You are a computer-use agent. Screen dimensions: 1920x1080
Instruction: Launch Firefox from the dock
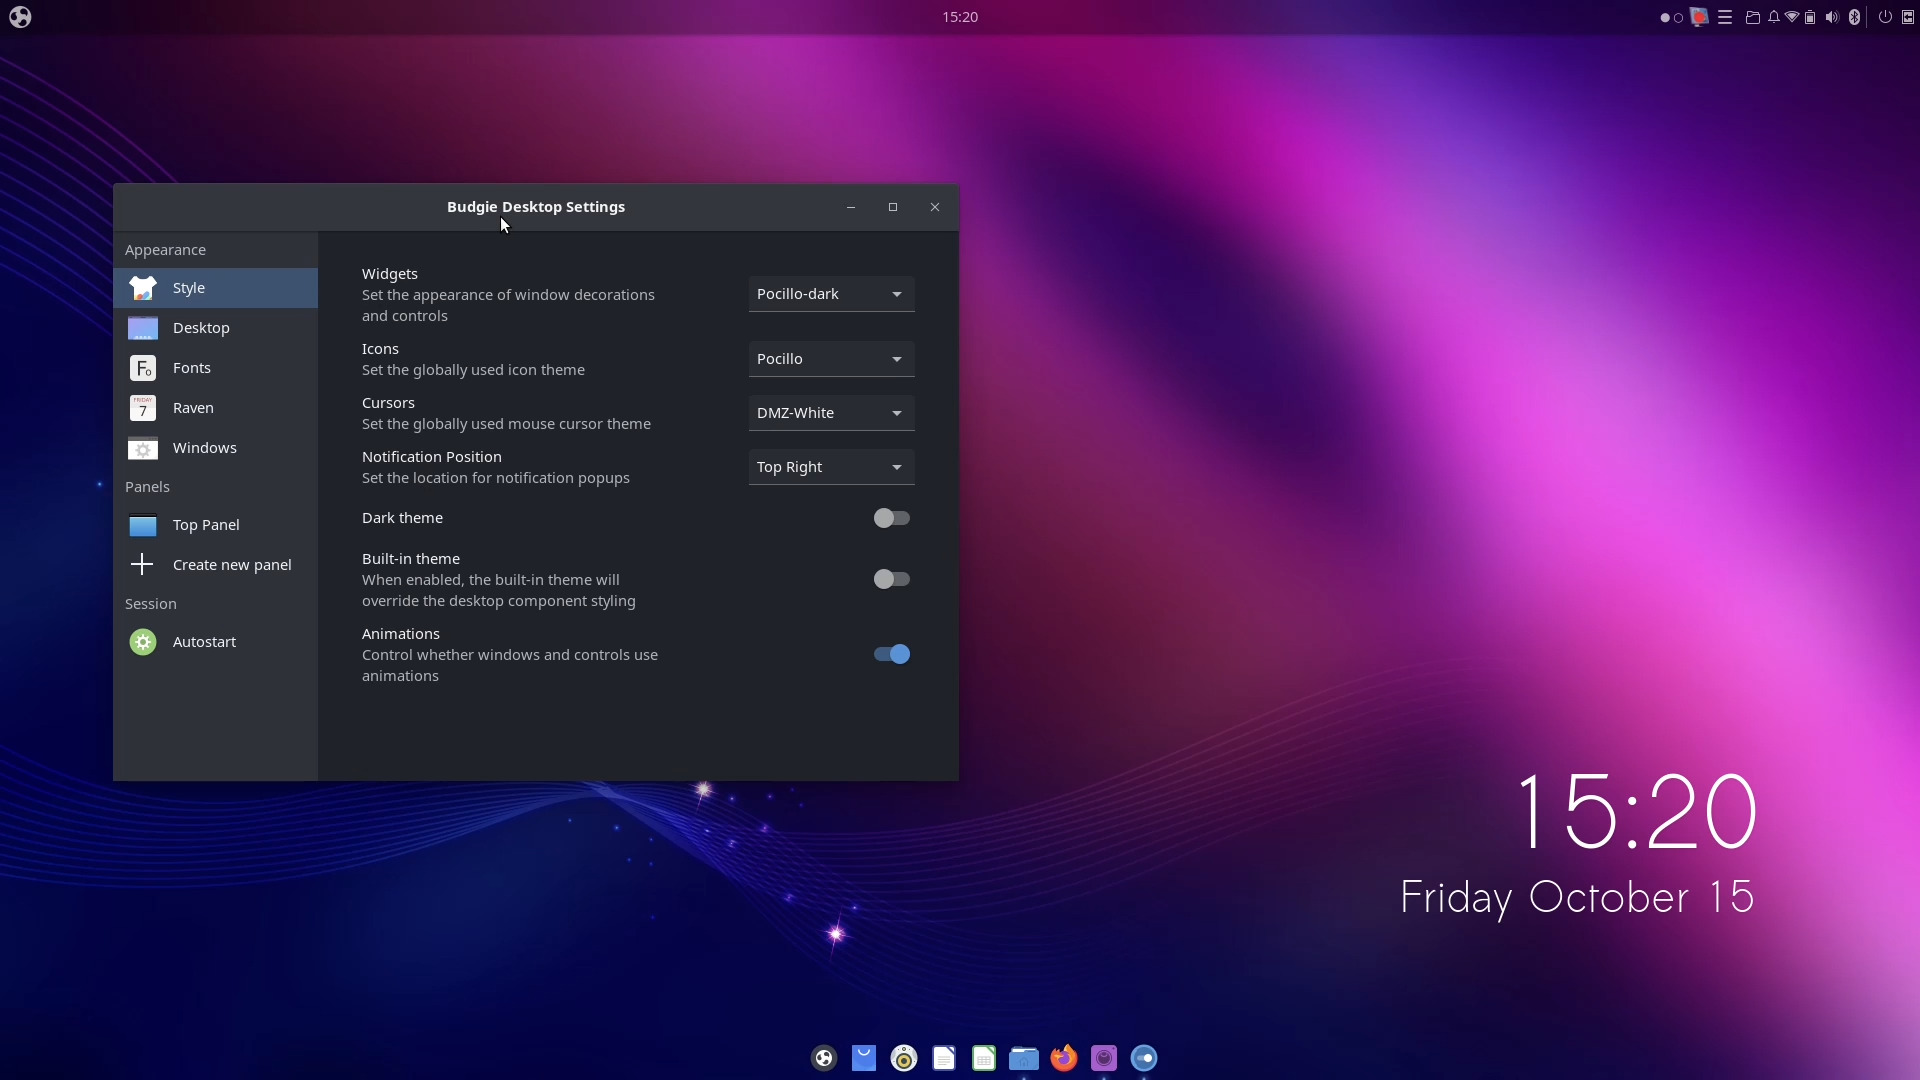click(1064, 1057)
